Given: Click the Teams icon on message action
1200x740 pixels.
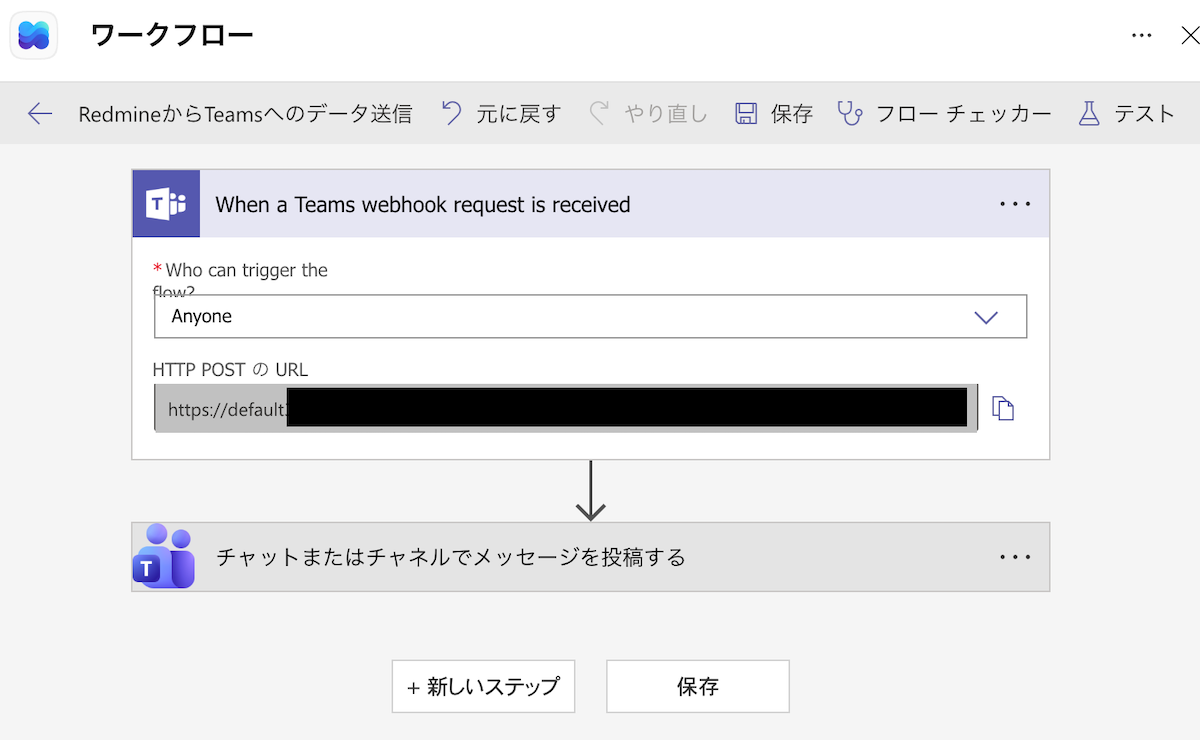Looking at the screenshot, I should tap(164, 556).
